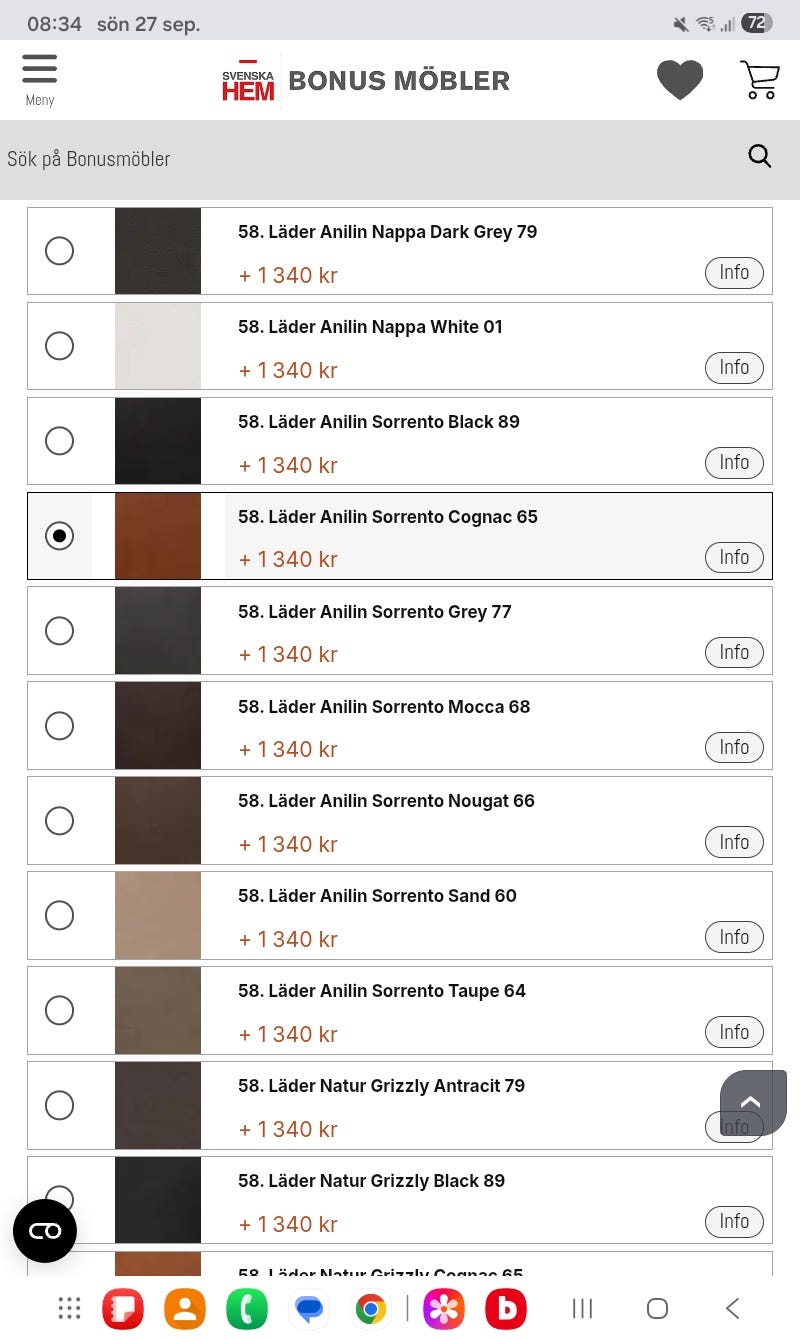Viewport: 800px width, 1340px height.
Task: Tap the search magnifier icon
Action: (x=760, y=156)
